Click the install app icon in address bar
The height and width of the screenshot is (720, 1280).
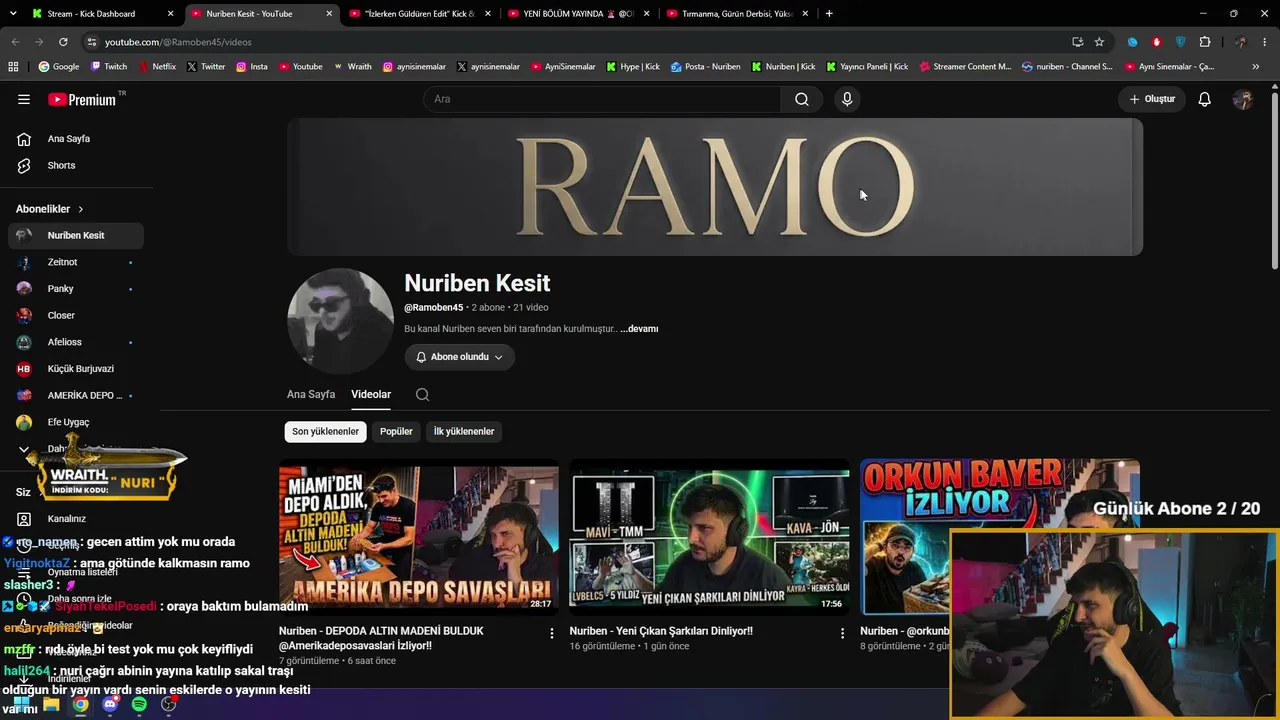(1077, 42)
